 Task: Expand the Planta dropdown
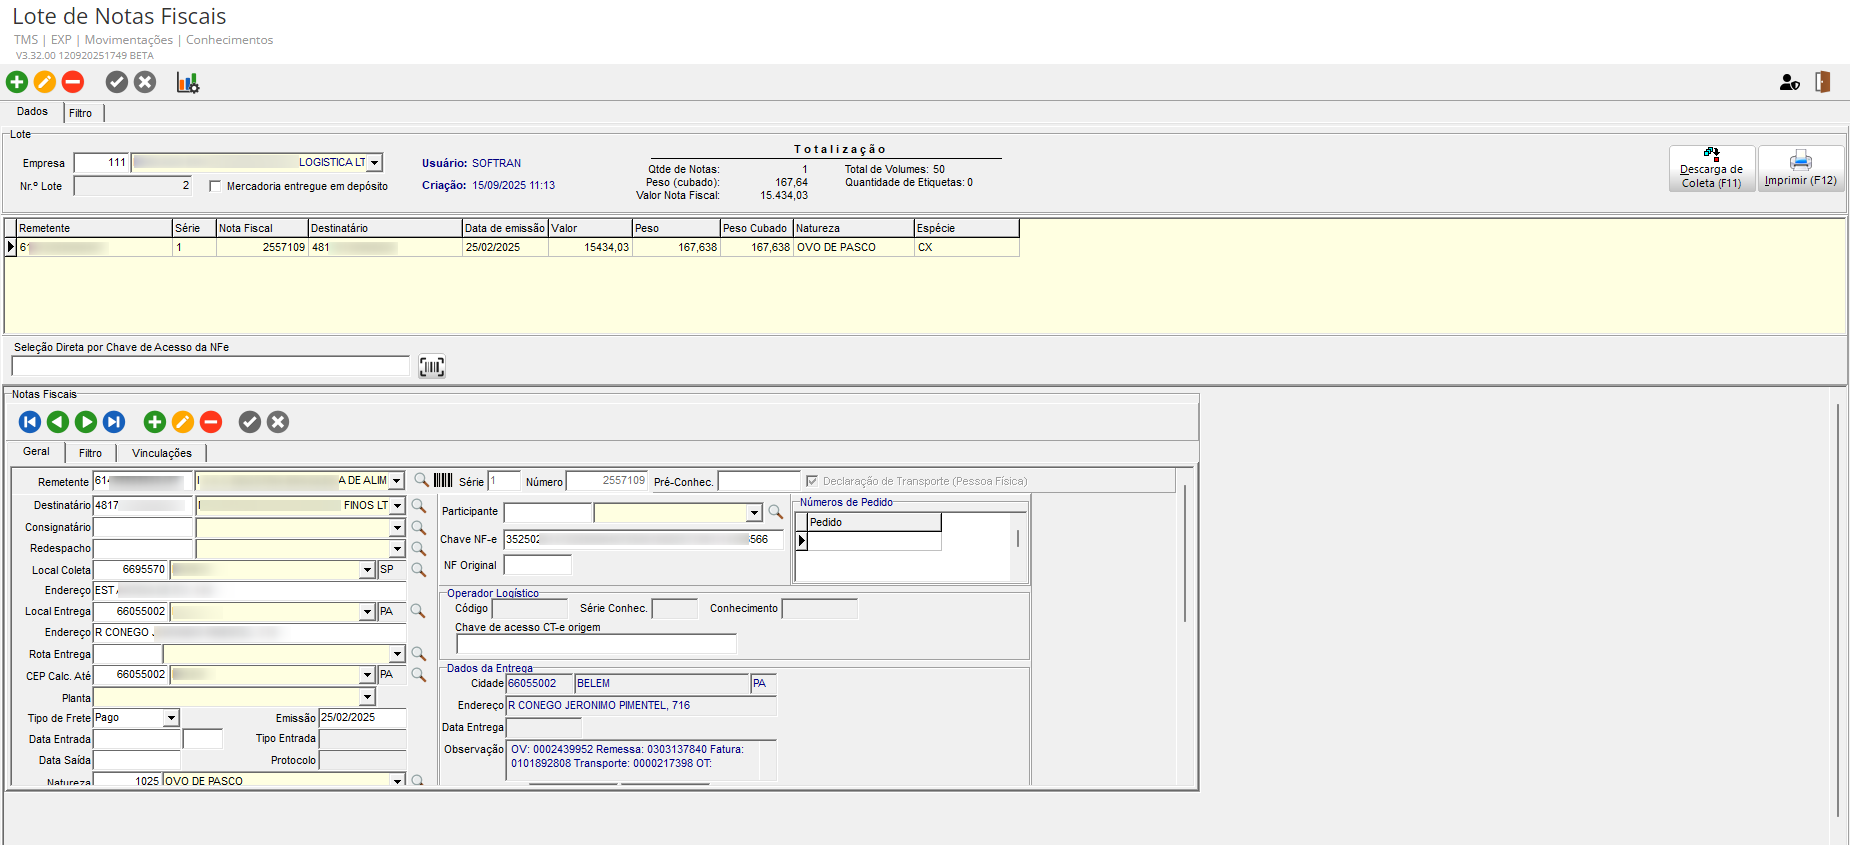367,697
